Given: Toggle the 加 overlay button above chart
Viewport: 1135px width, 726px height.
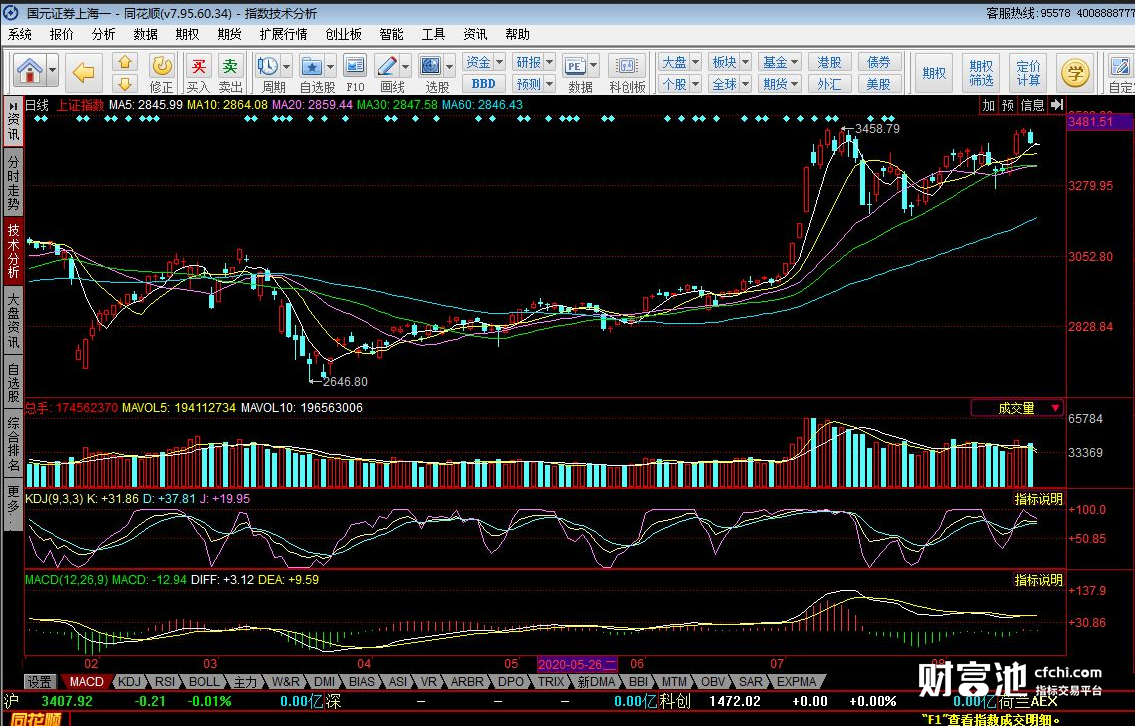Looking at the screenshot, I should click(988, 105).
